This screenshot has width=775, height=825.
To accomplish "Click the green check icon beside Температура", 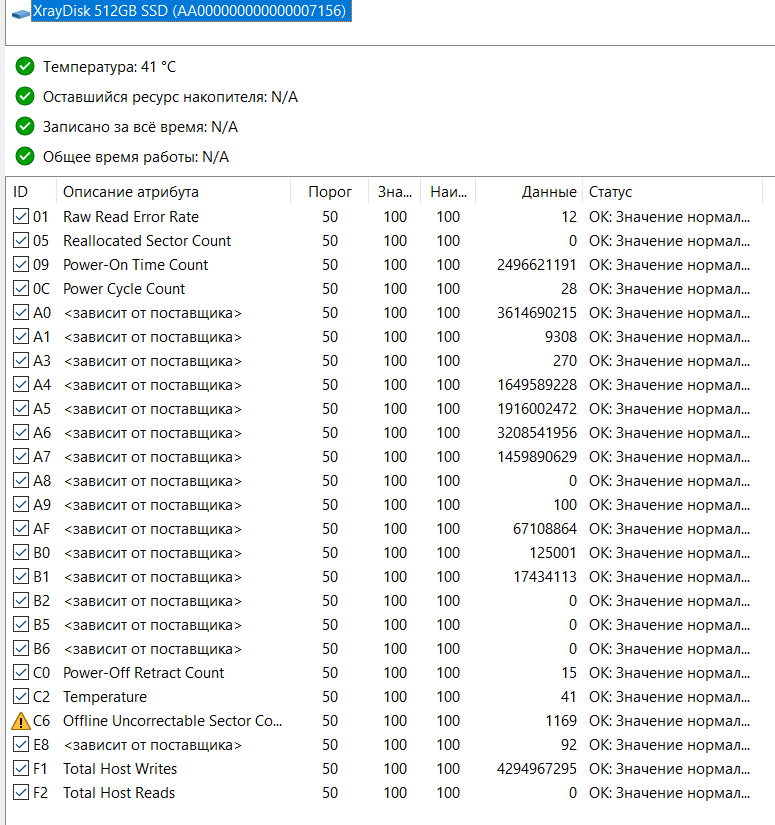I will tap(25, 66).
